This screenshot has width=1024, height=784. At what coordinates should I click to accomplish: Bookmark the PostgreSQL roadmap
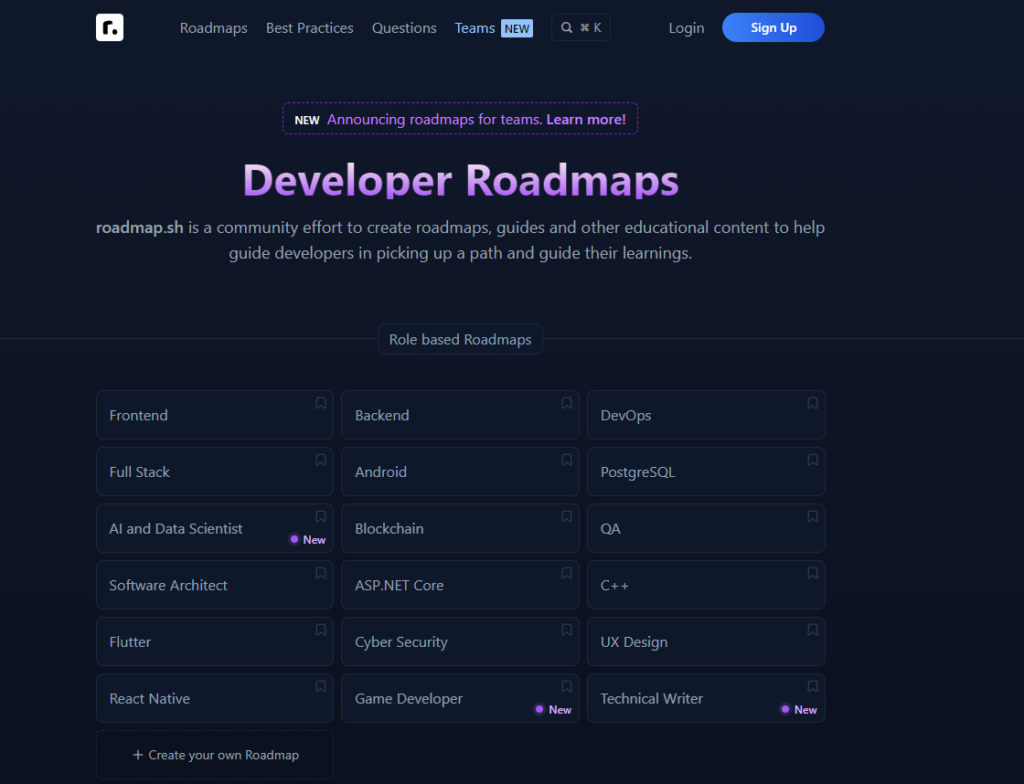(812, 460)
